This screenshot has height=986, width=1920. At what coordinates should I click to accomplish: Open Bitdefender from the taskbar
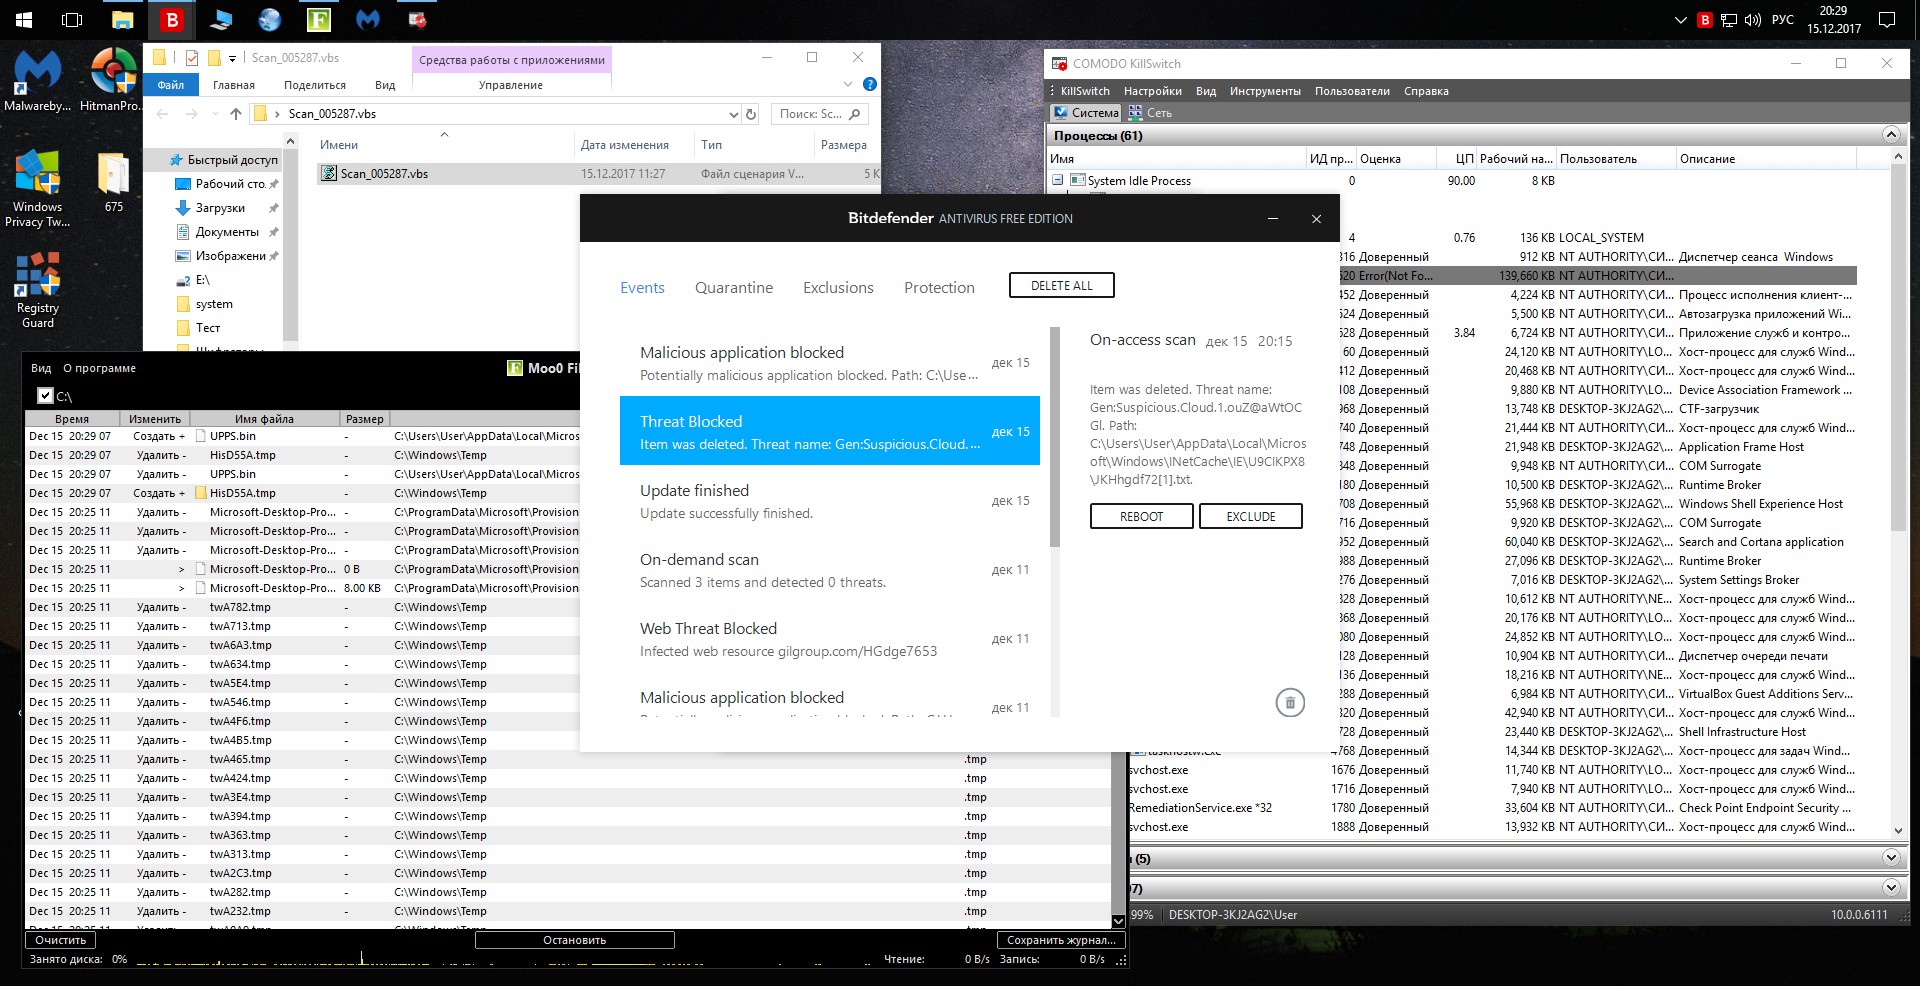pyautogui.click(x=172, y=20)
